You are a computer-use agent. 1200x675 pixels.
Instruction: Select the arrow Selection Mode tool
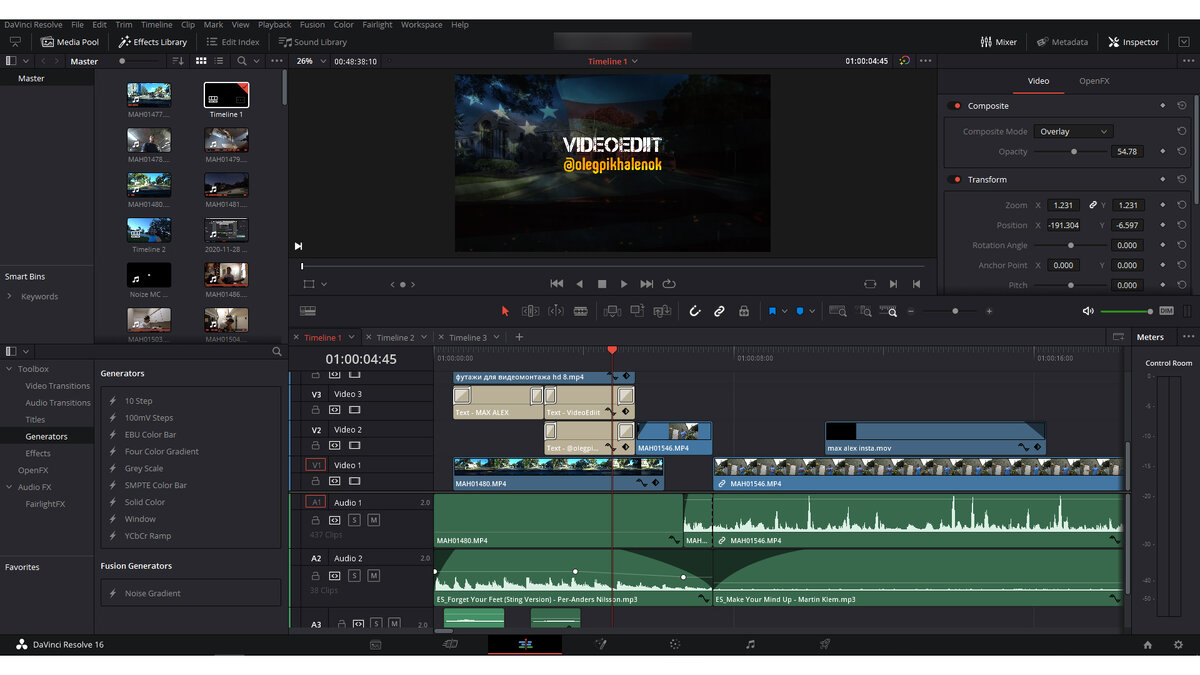point(505,311)
